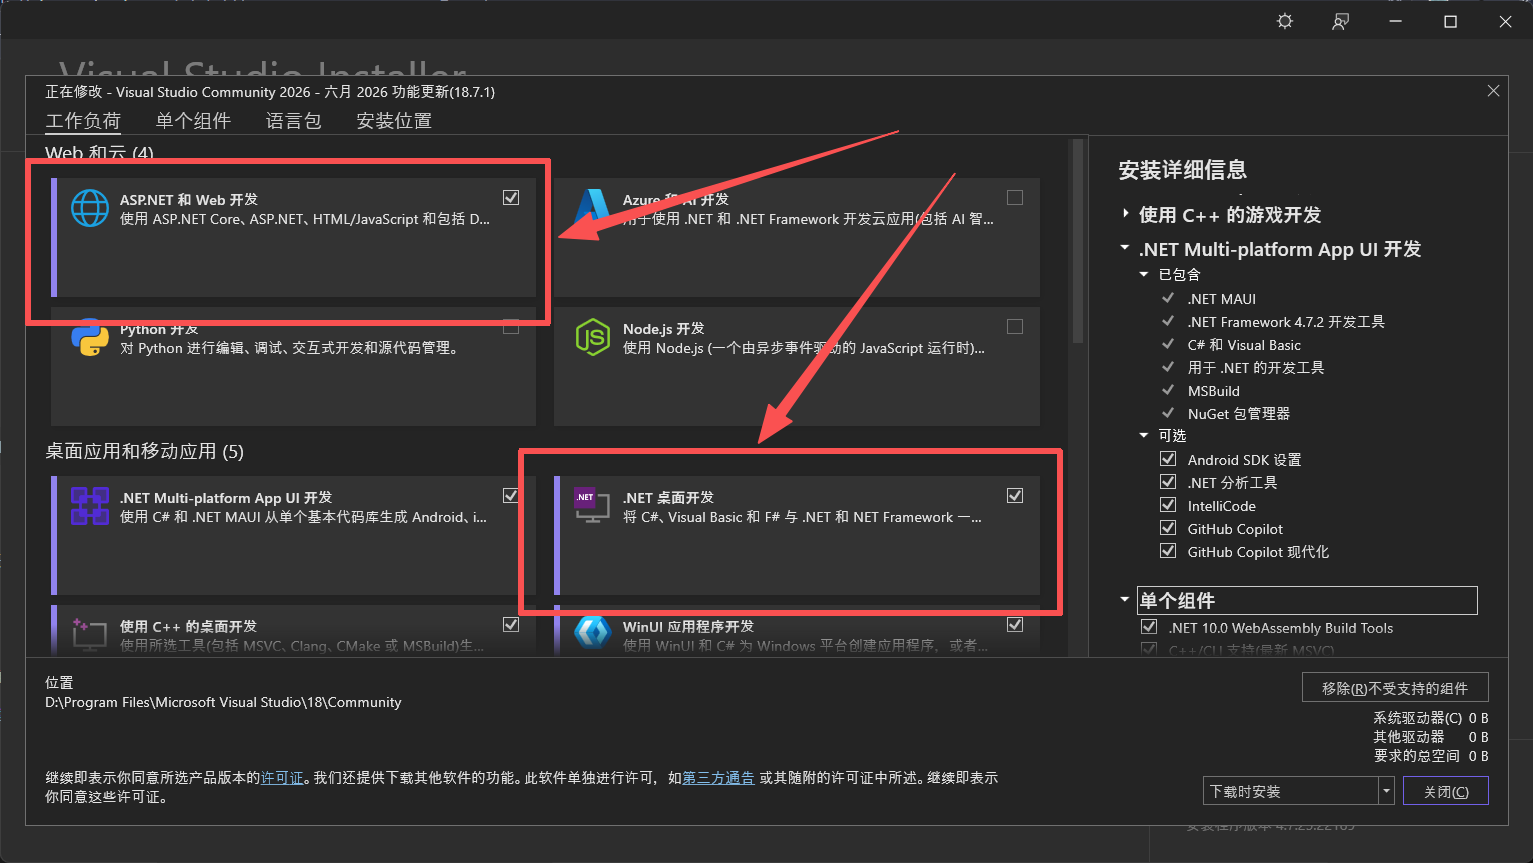The image size is (1533, 863).
Task: Switch to the 单个组件 tab
Action: [x=193, y=121]
